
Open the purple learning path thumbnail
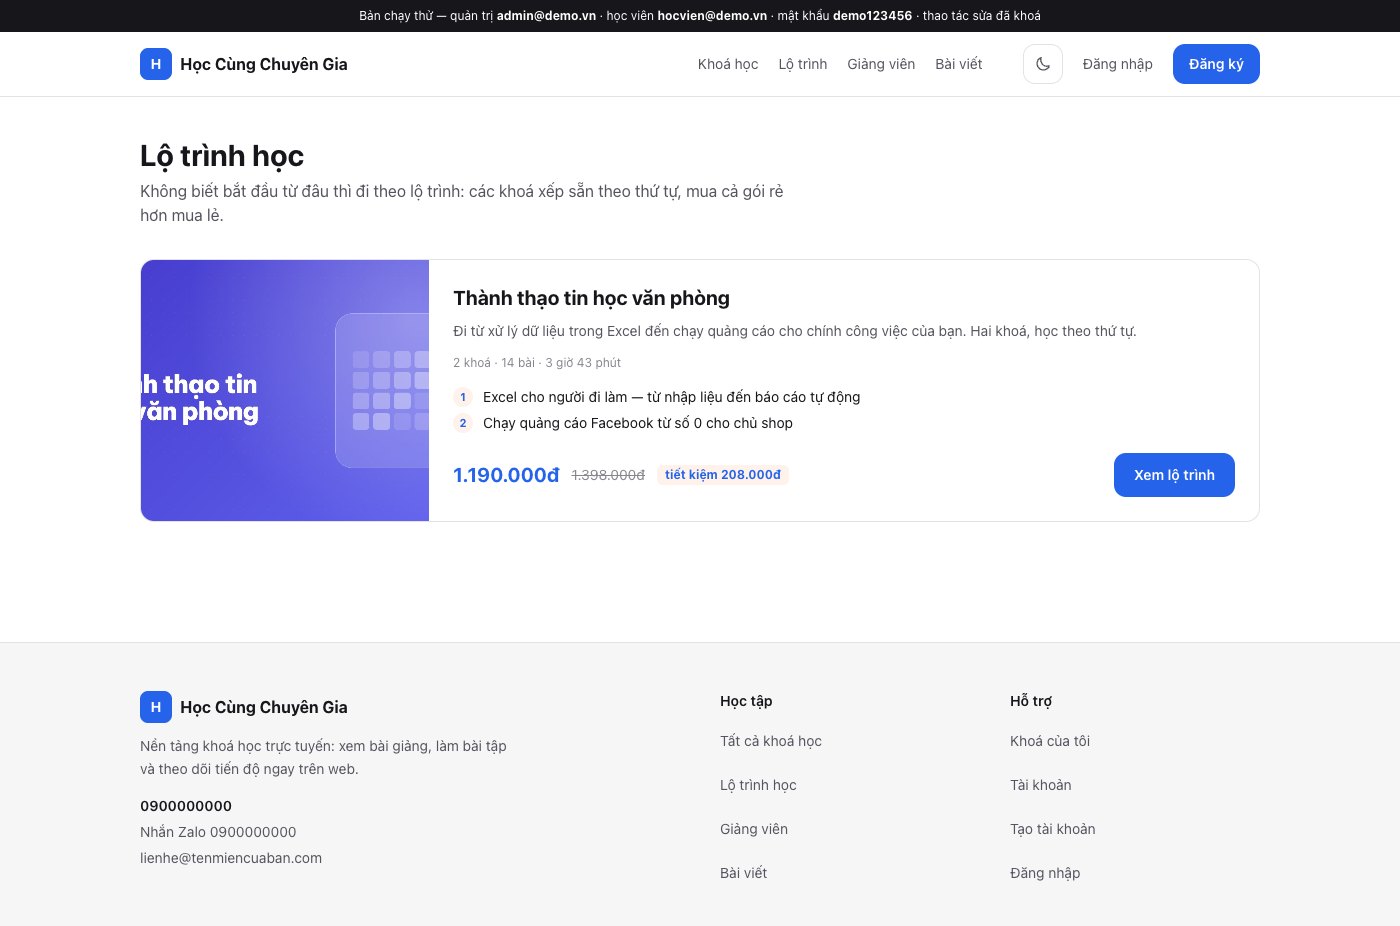point(285,391)
